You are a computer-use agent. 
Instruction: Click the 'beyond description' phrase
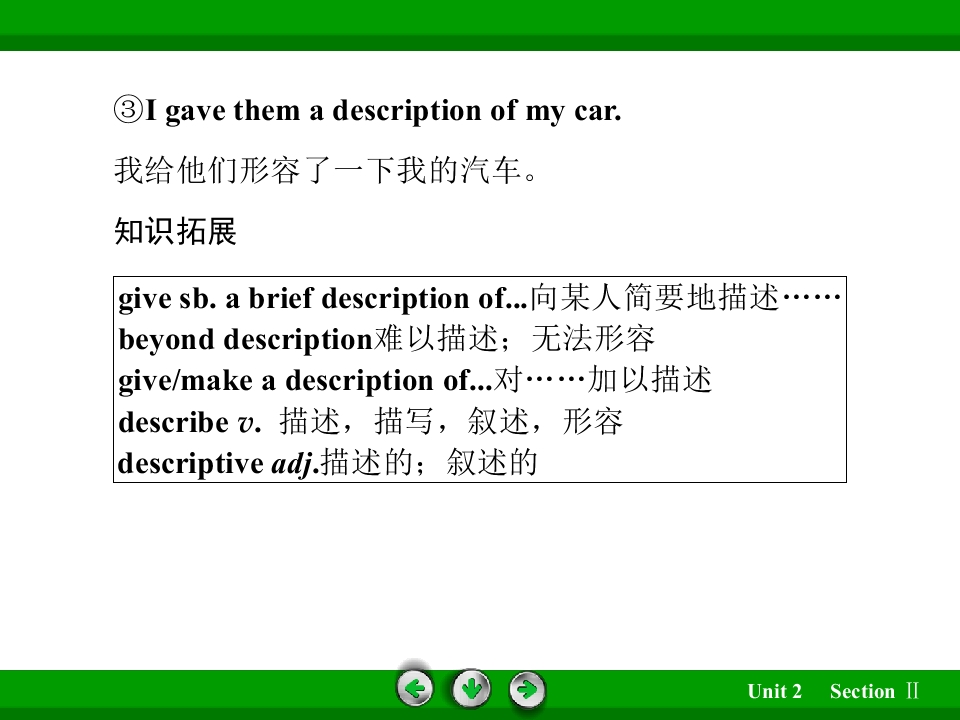click(246, 339)
